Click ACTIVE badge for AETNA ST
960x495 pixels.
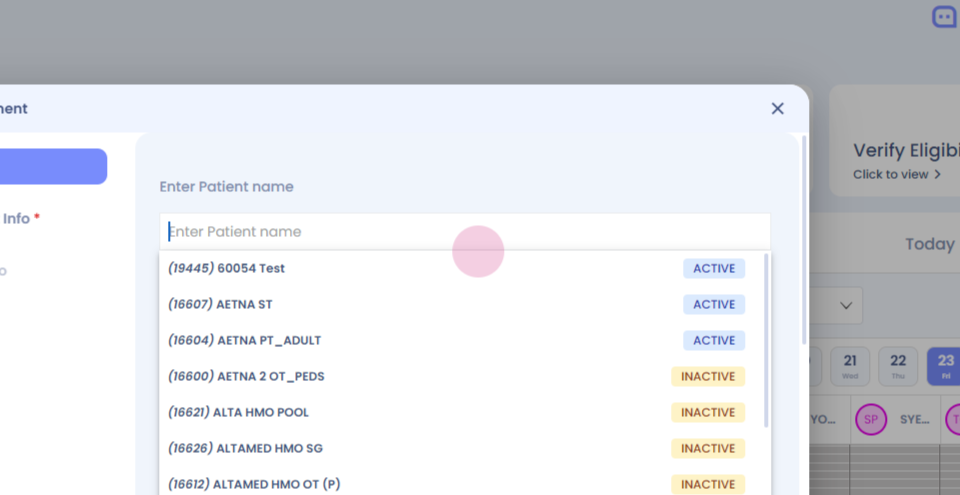point(714,304)
